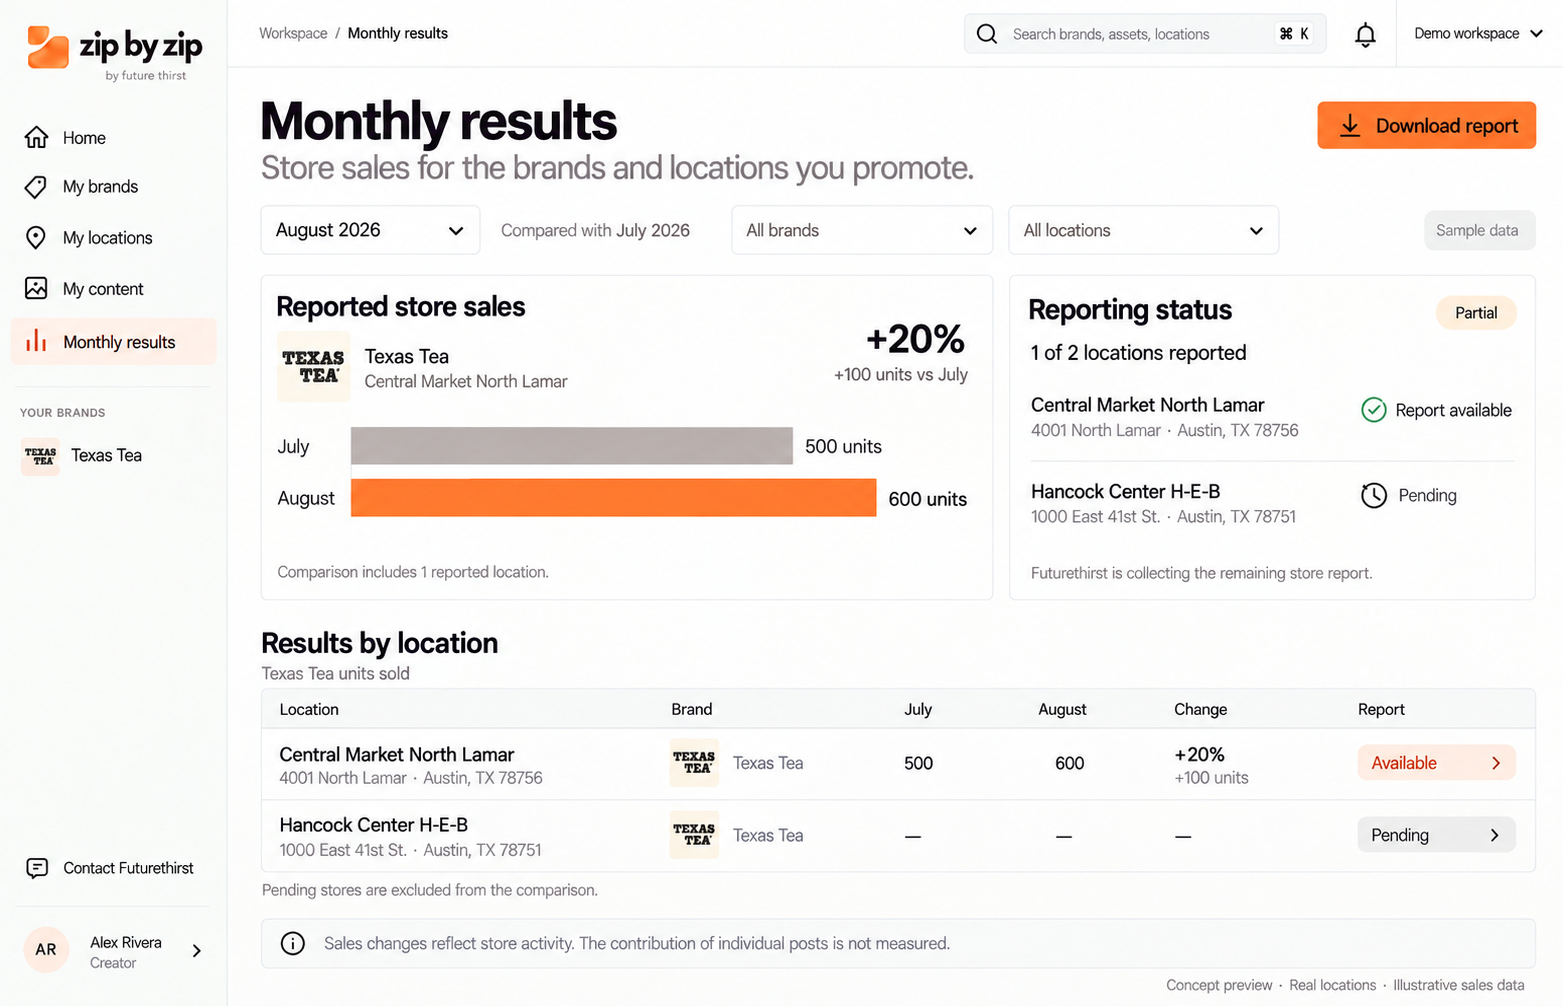Click the orange August 600 units bar
Image resolution: width=1563 pixels, height=1006 pixels.
click(x=614, y=498)
